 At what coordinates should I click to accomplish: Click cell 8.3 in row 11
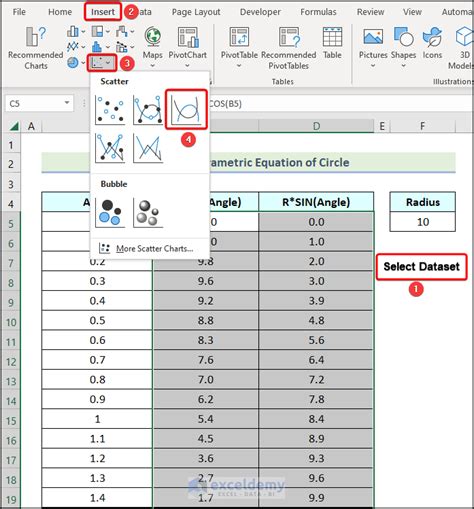tap(206, 340)
